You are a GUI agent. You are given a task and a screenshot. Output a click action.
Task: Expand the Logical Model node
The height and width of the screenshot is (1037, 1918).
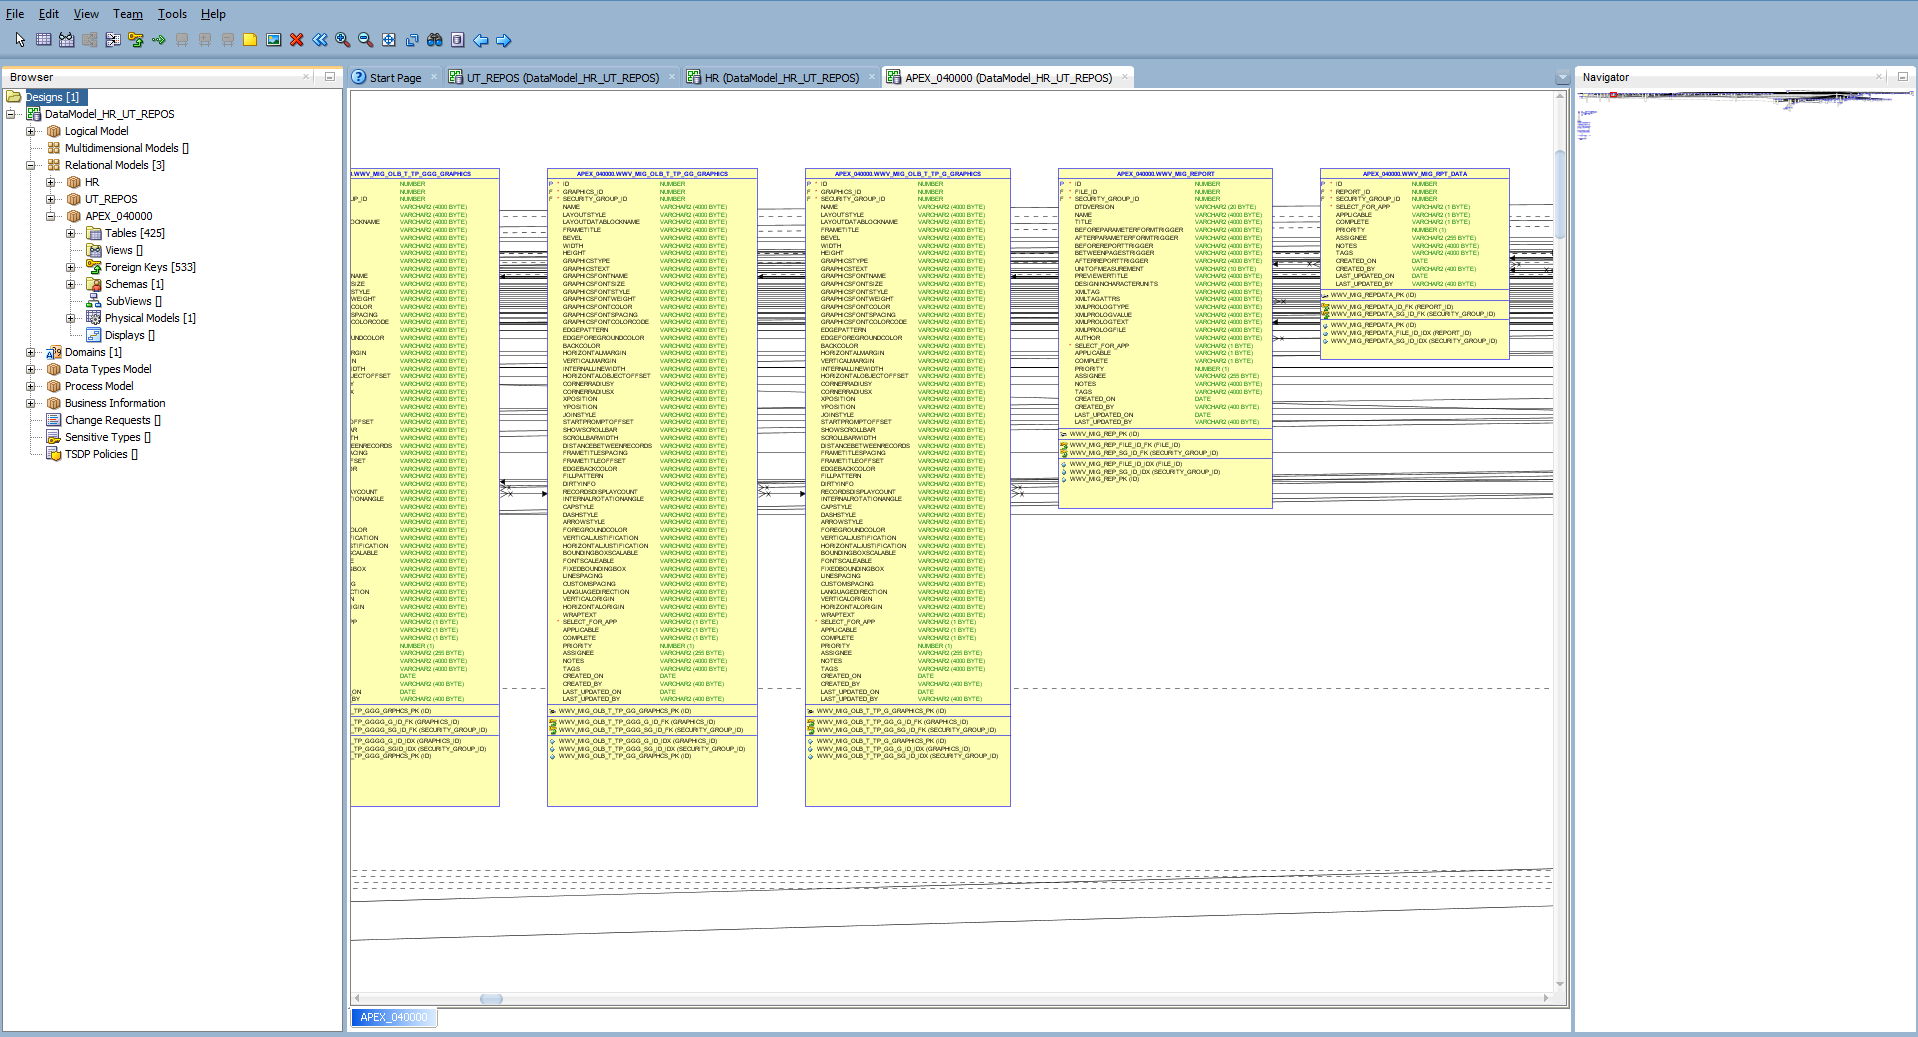[x=31, y=131]
